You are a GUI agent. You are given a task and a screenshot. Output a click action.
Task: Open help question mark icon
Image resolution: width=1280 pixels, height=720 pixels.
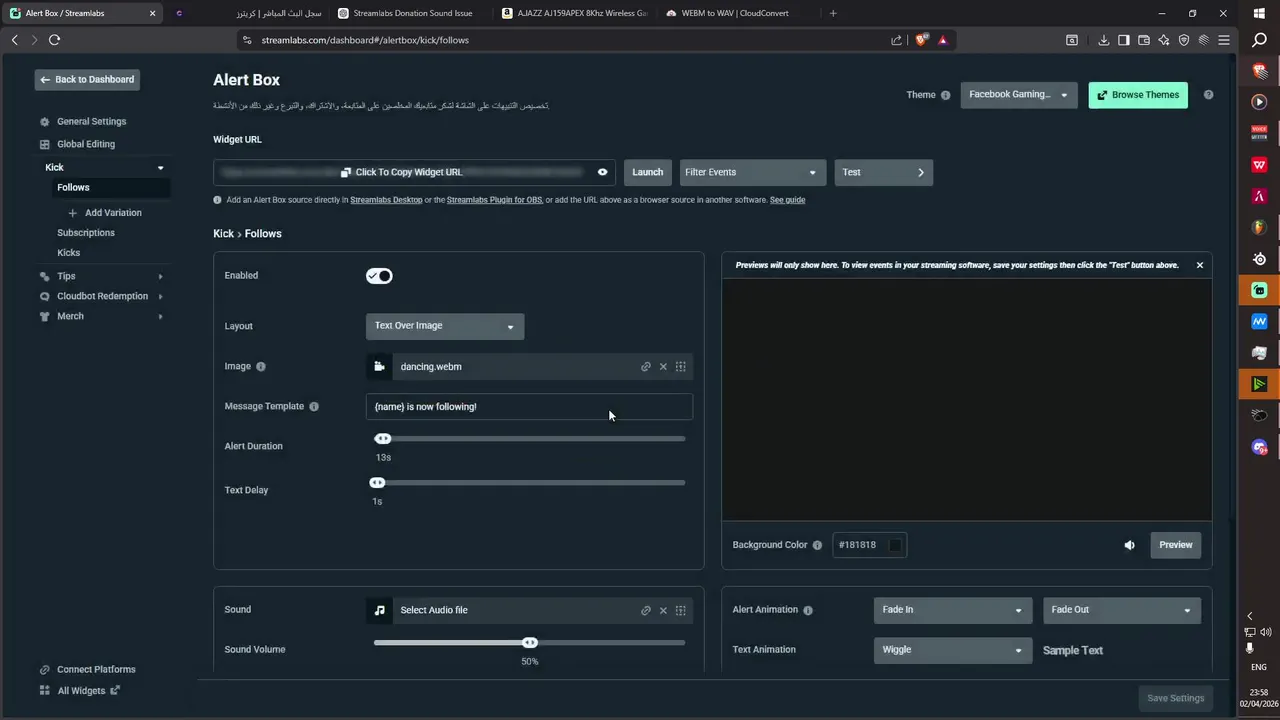(1208, 95)
